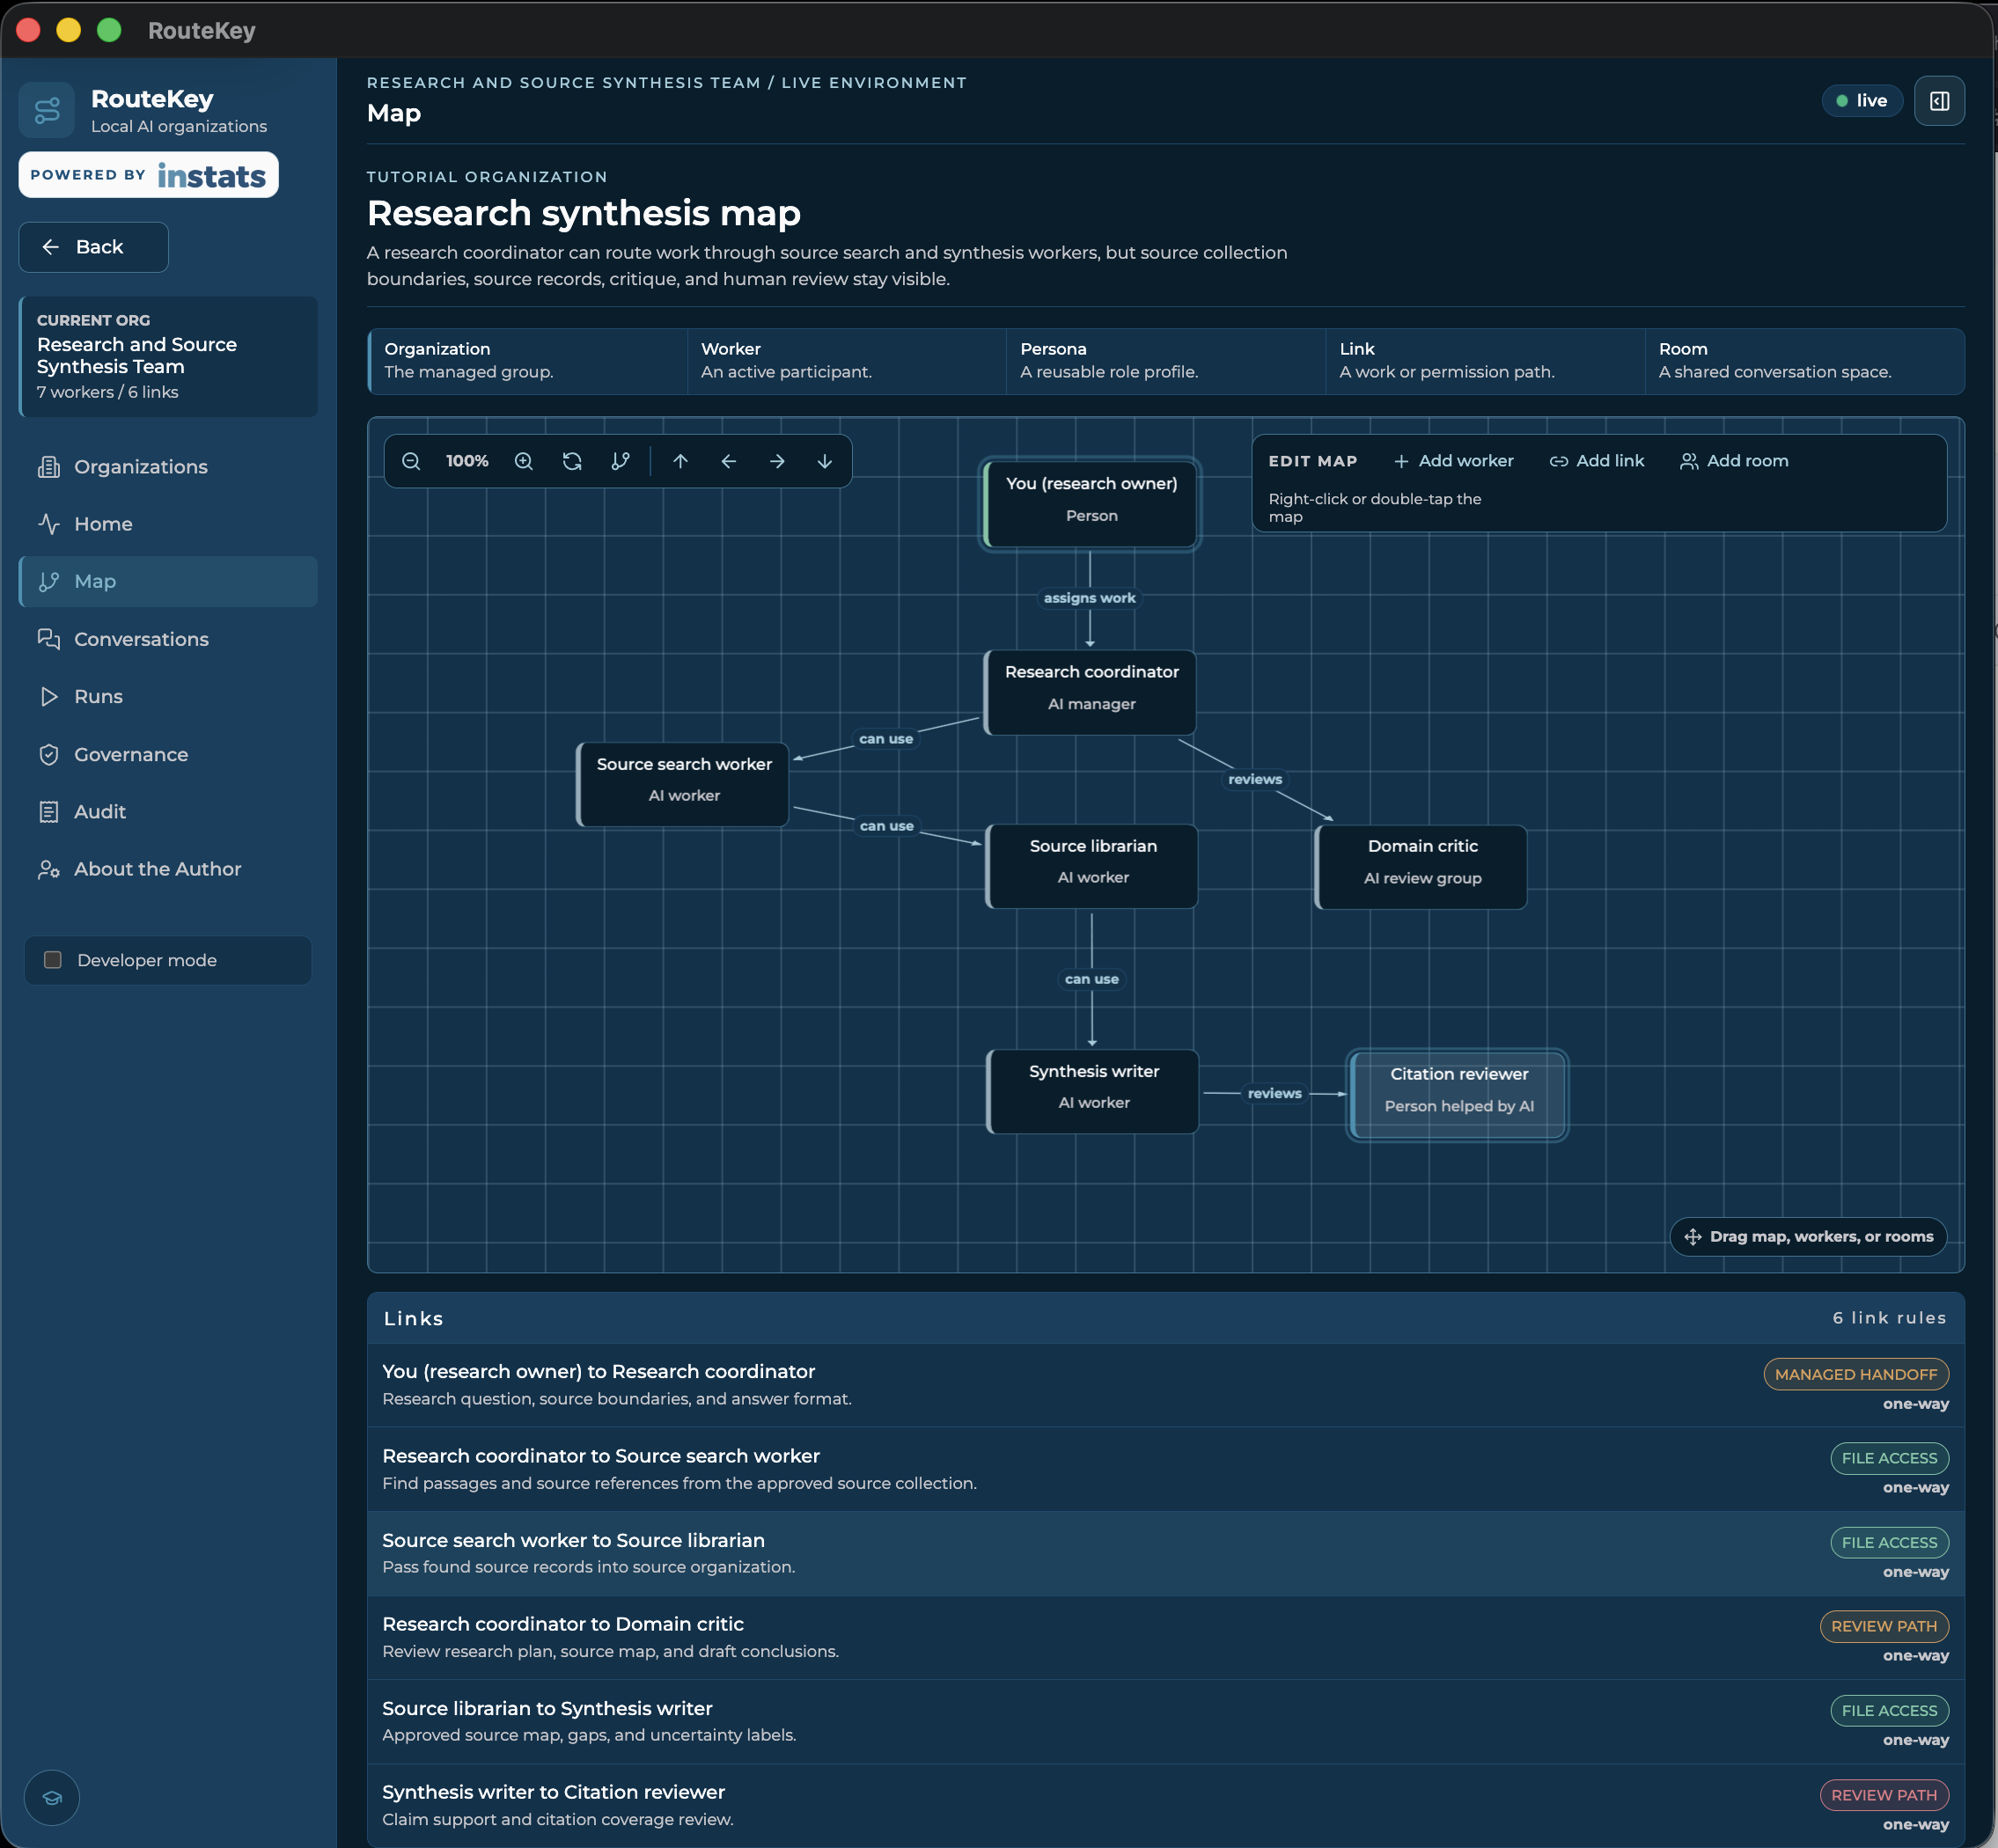Open the Research coordinator to Domain critic link

pos(1166,1637)
